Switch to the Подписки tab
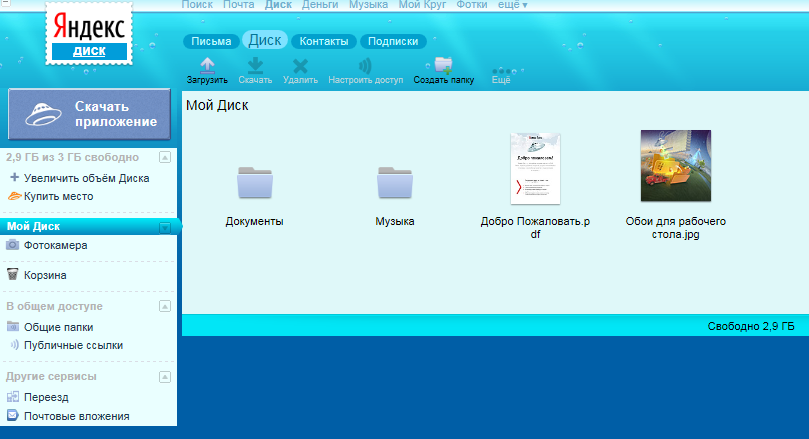809x439 pixels. [x=393, y=41]
